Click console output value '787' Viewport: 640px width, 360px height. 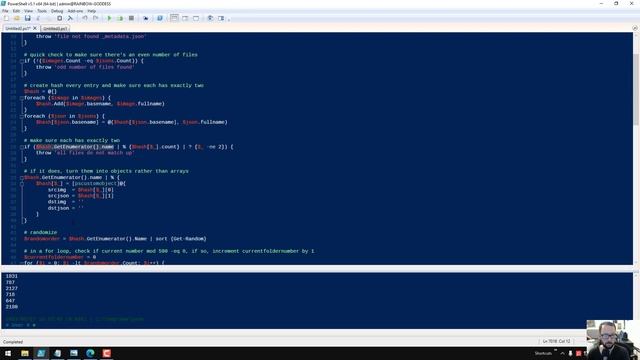pos(10,282)
